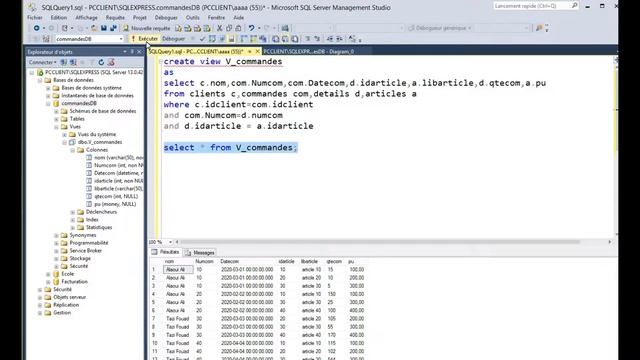Click the Refresh icon in Object Explorer toolbar
Image resolution: width=640 pixels, height=360 pixels.
[x=101, y=62]
